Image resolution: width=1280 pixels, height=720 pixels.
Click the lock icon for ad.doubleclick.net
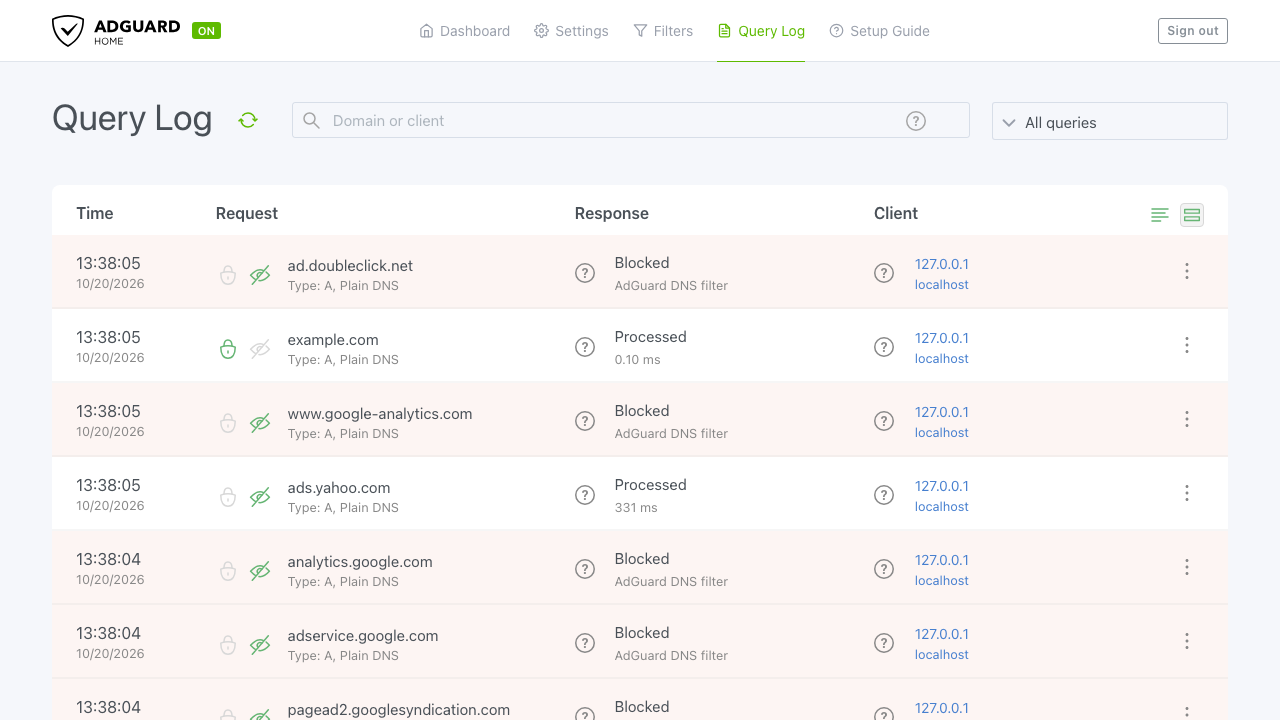(x=228, y=275)
